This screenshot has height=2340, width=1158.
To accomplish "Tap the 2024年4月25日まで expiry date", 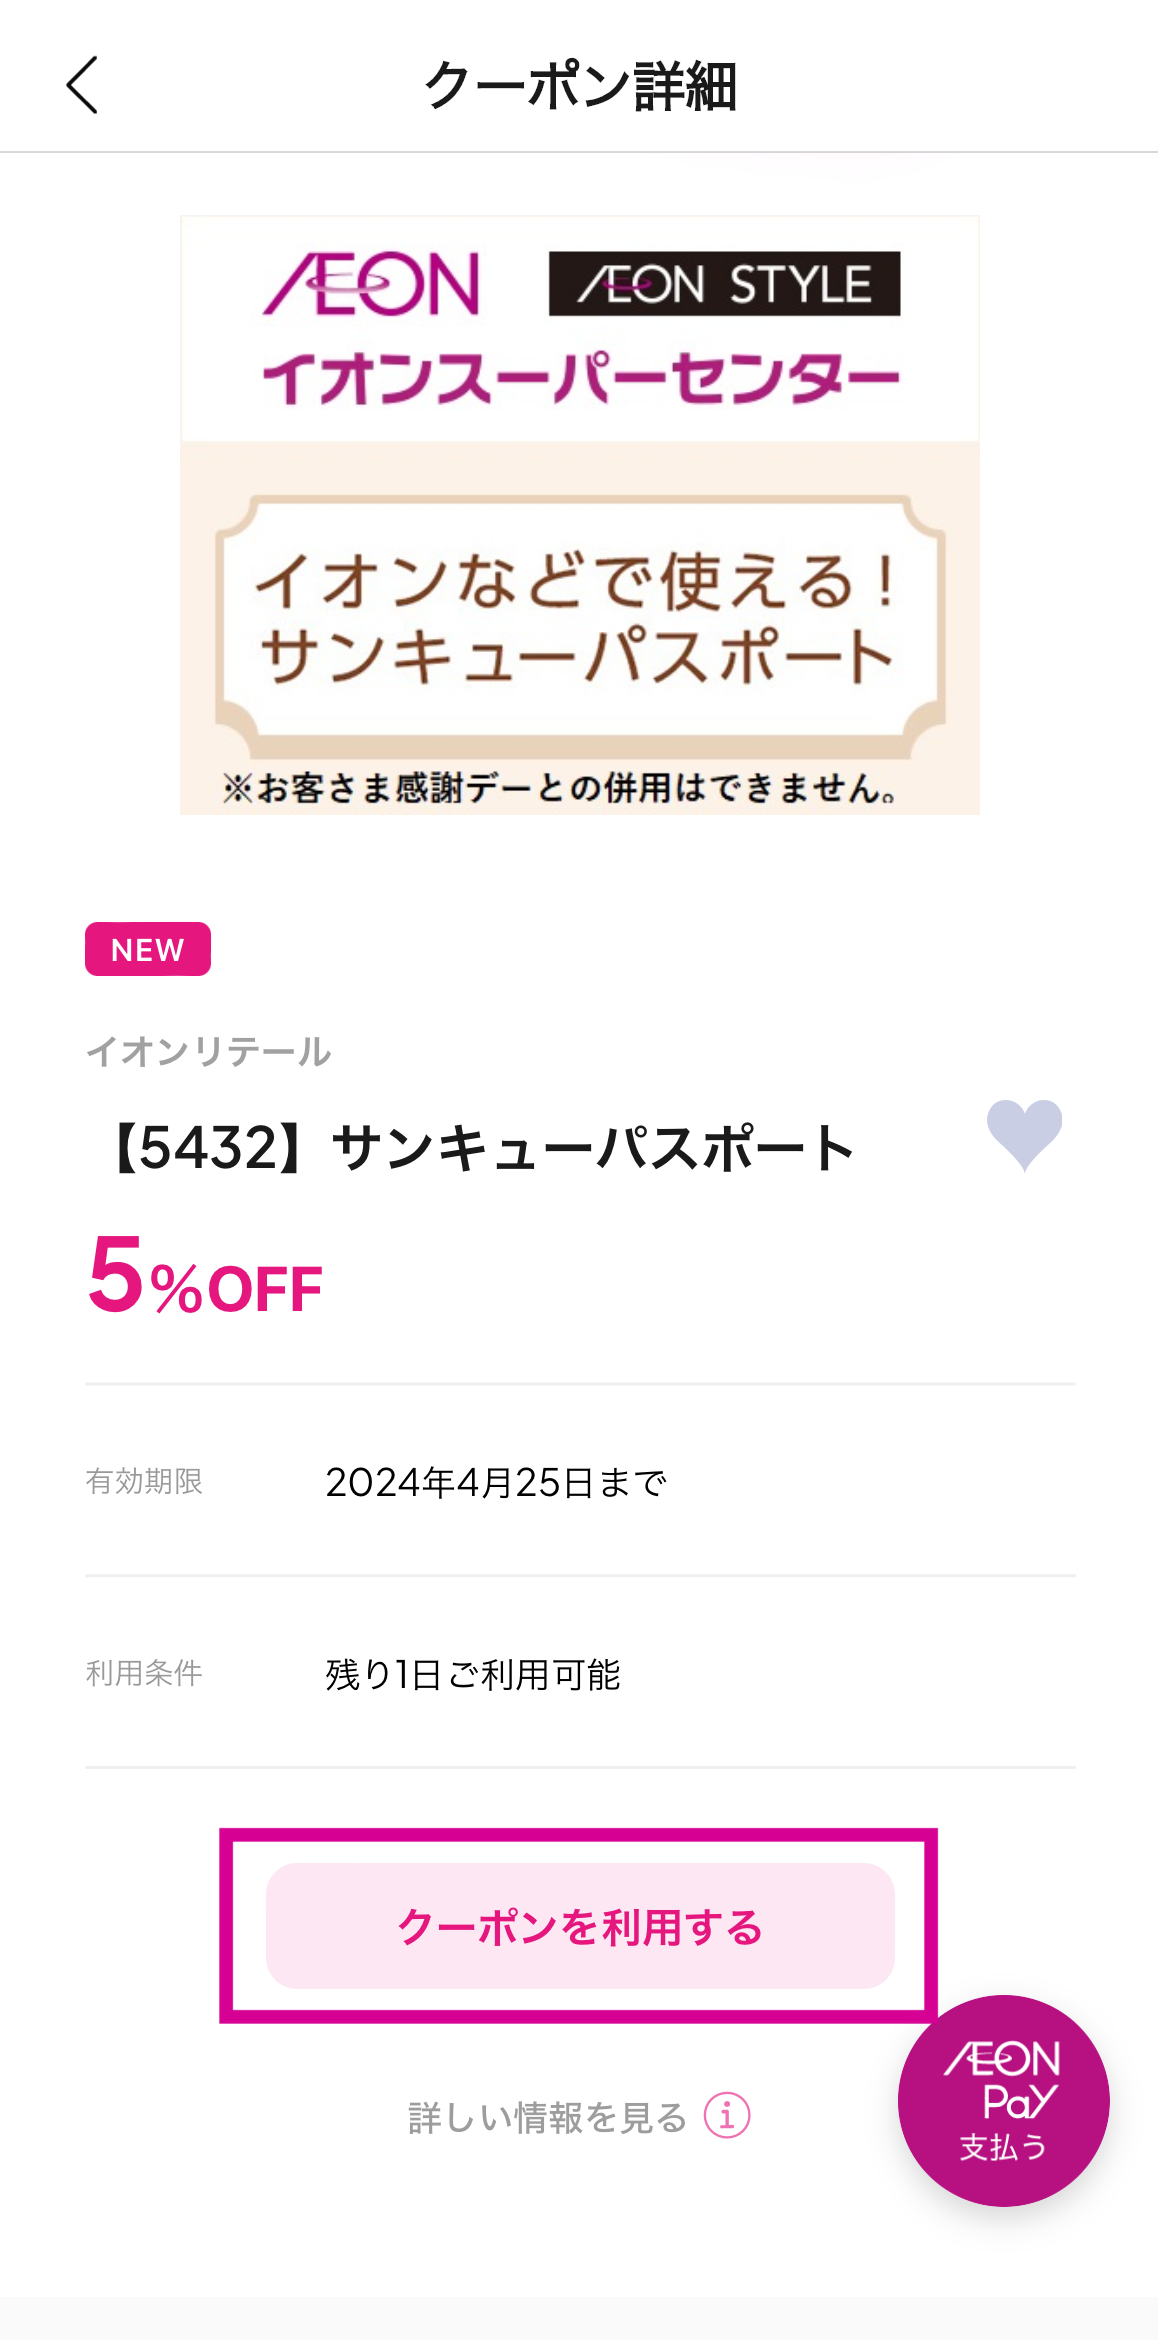I will coord(496,1482).
